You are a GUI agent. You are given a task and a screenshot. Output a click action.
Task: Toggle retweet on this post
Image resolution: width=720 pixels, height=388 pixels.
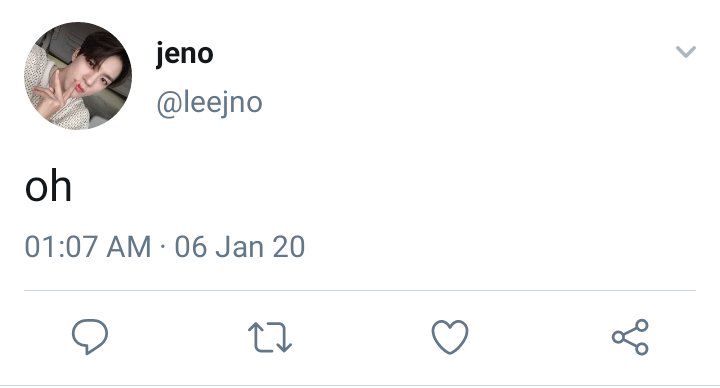[x=270, y=337]
